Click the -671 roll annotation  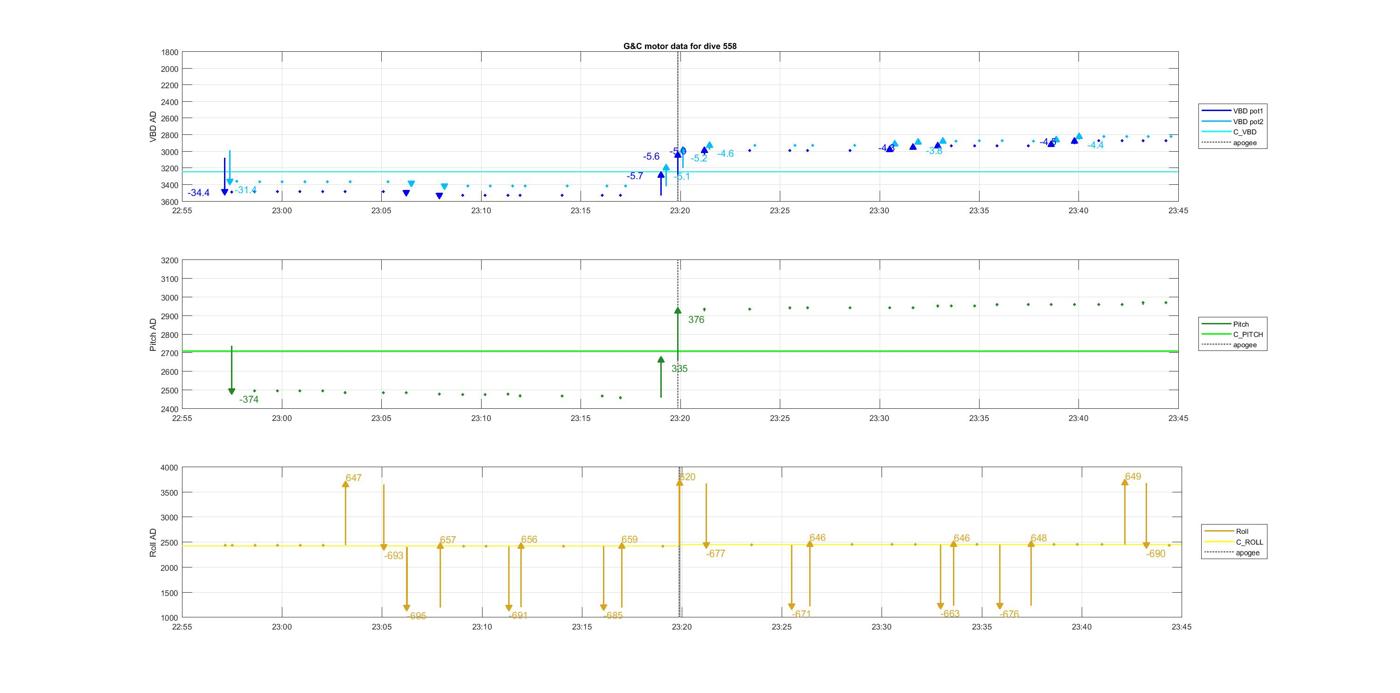[x=801, y=615]
